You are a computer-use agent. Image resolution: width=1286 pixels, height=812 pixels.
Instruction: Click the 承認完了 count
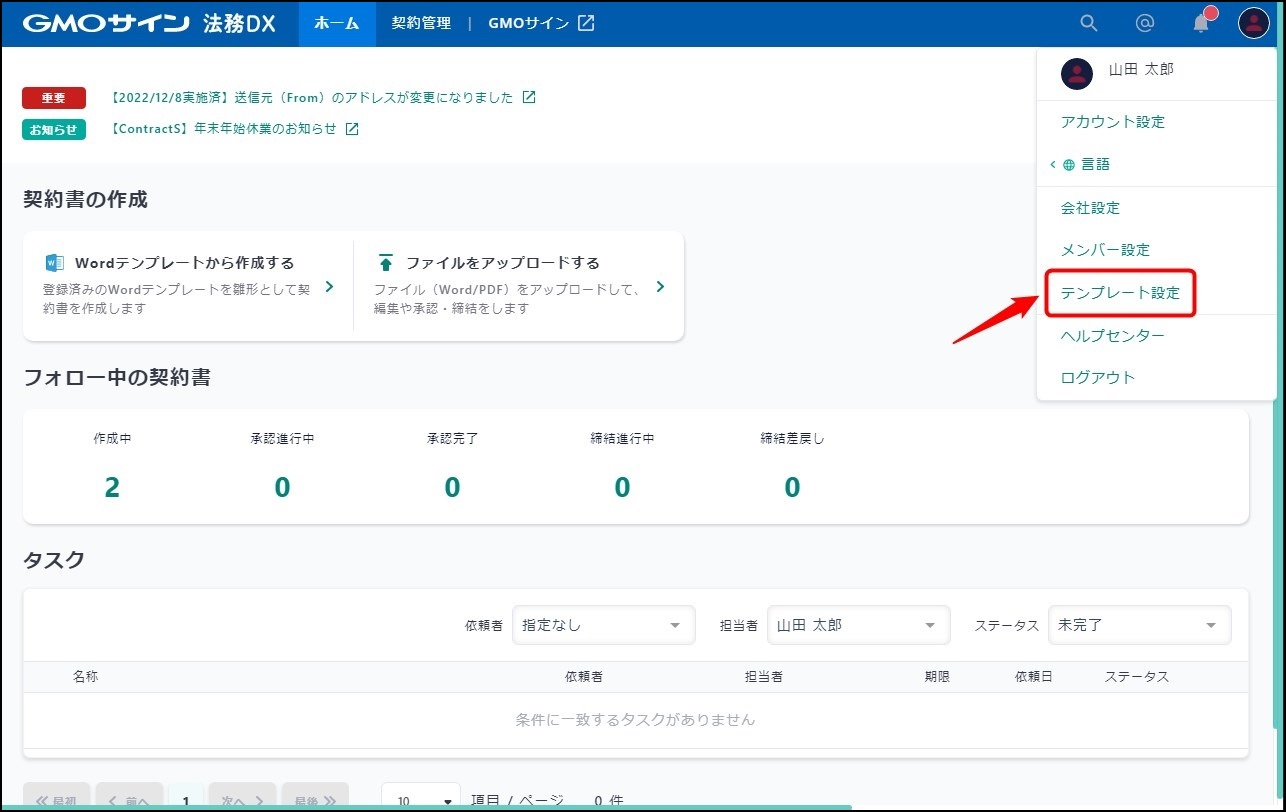pos(452,487)
